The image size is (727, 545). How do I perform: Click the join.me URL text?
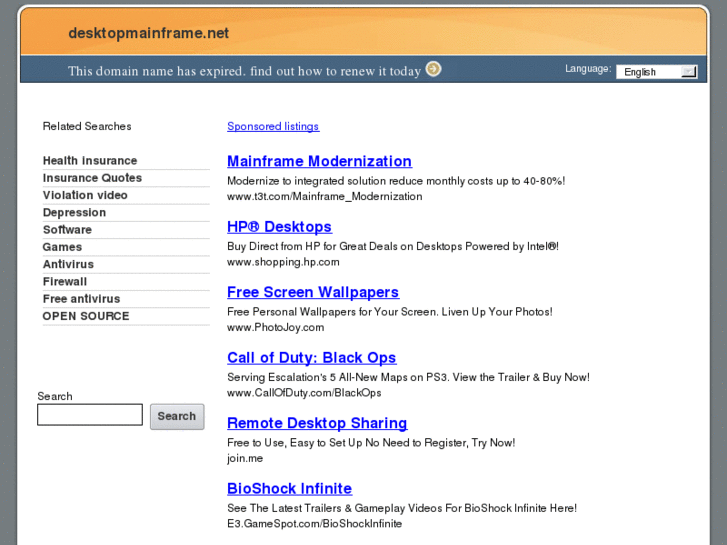click(245, 458)
